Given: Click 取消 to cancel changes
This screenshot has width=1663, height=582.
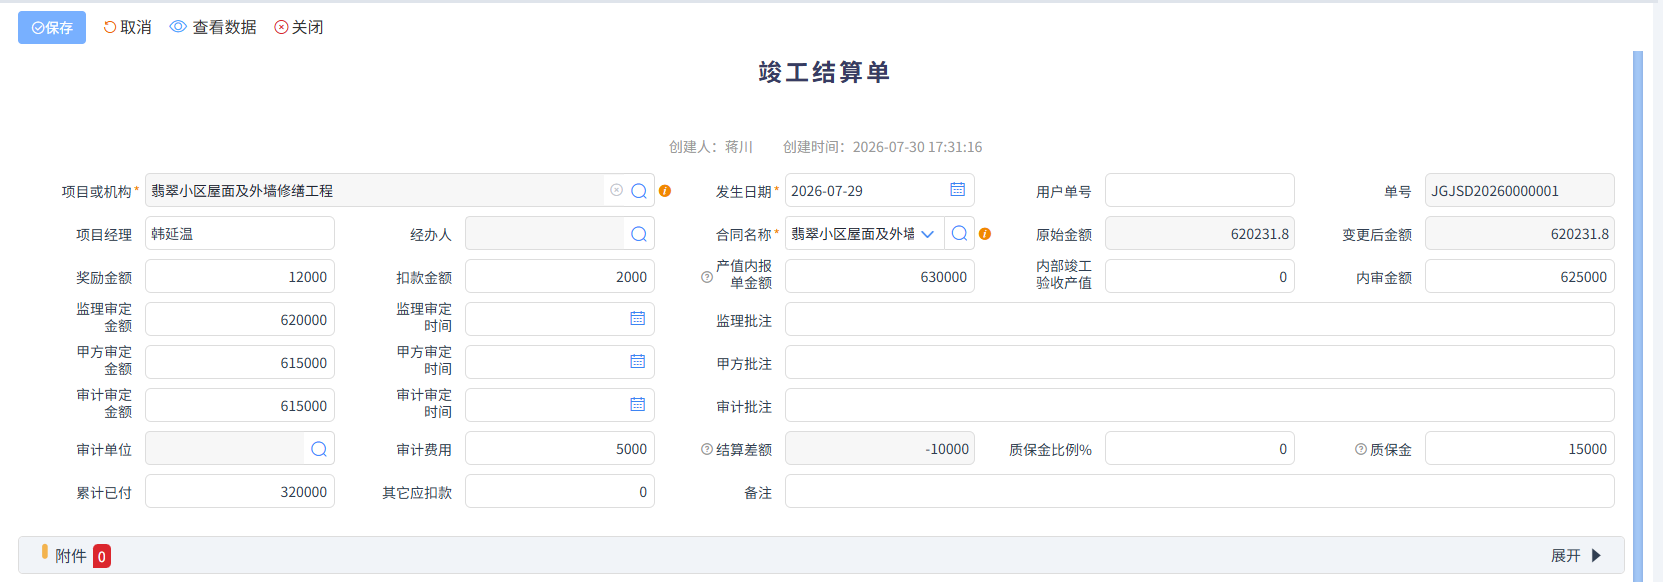Looking at the screenshot, I should [128, 27].
